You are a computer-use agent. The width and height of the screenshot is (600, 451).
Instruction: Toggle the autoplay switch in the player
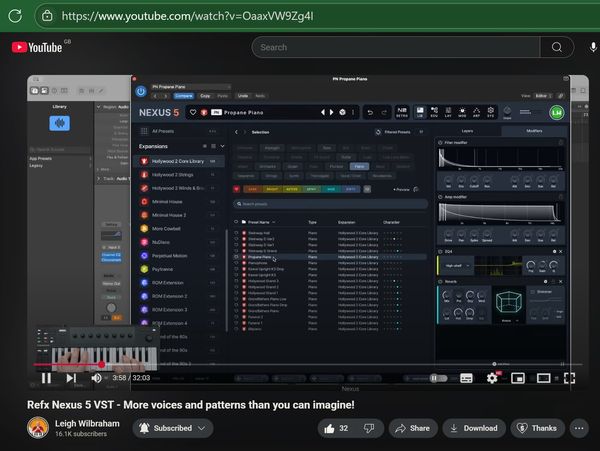439,378
